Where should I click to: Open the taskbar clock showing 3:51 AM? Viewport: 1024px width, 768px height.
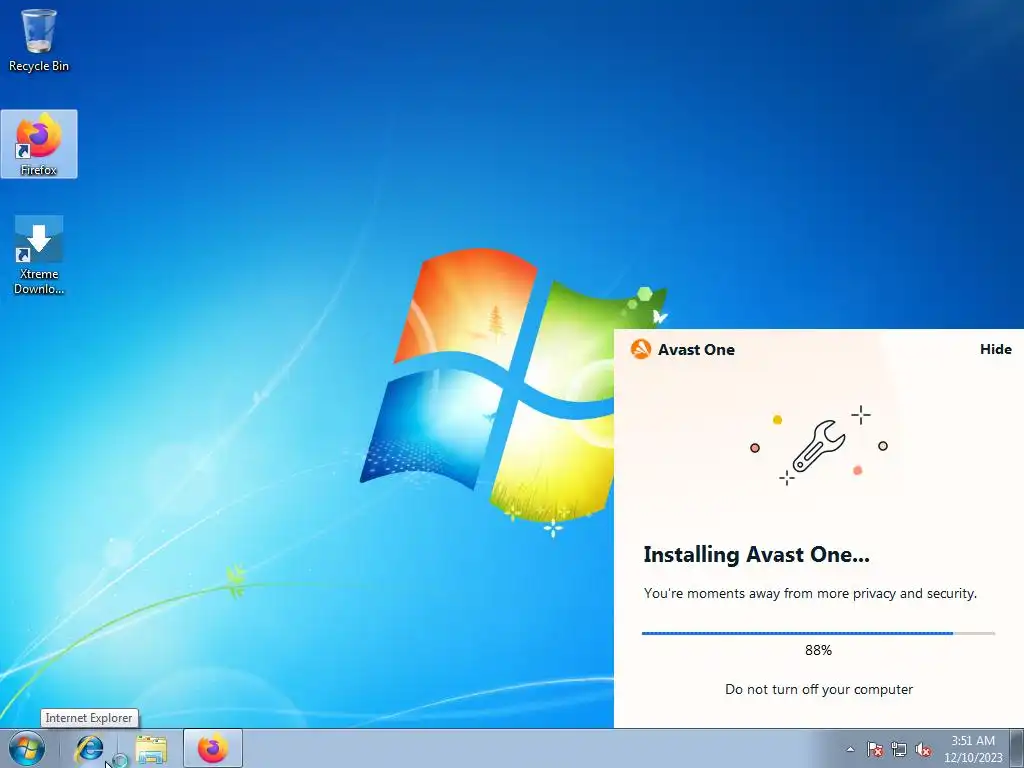tap(973, 749)
